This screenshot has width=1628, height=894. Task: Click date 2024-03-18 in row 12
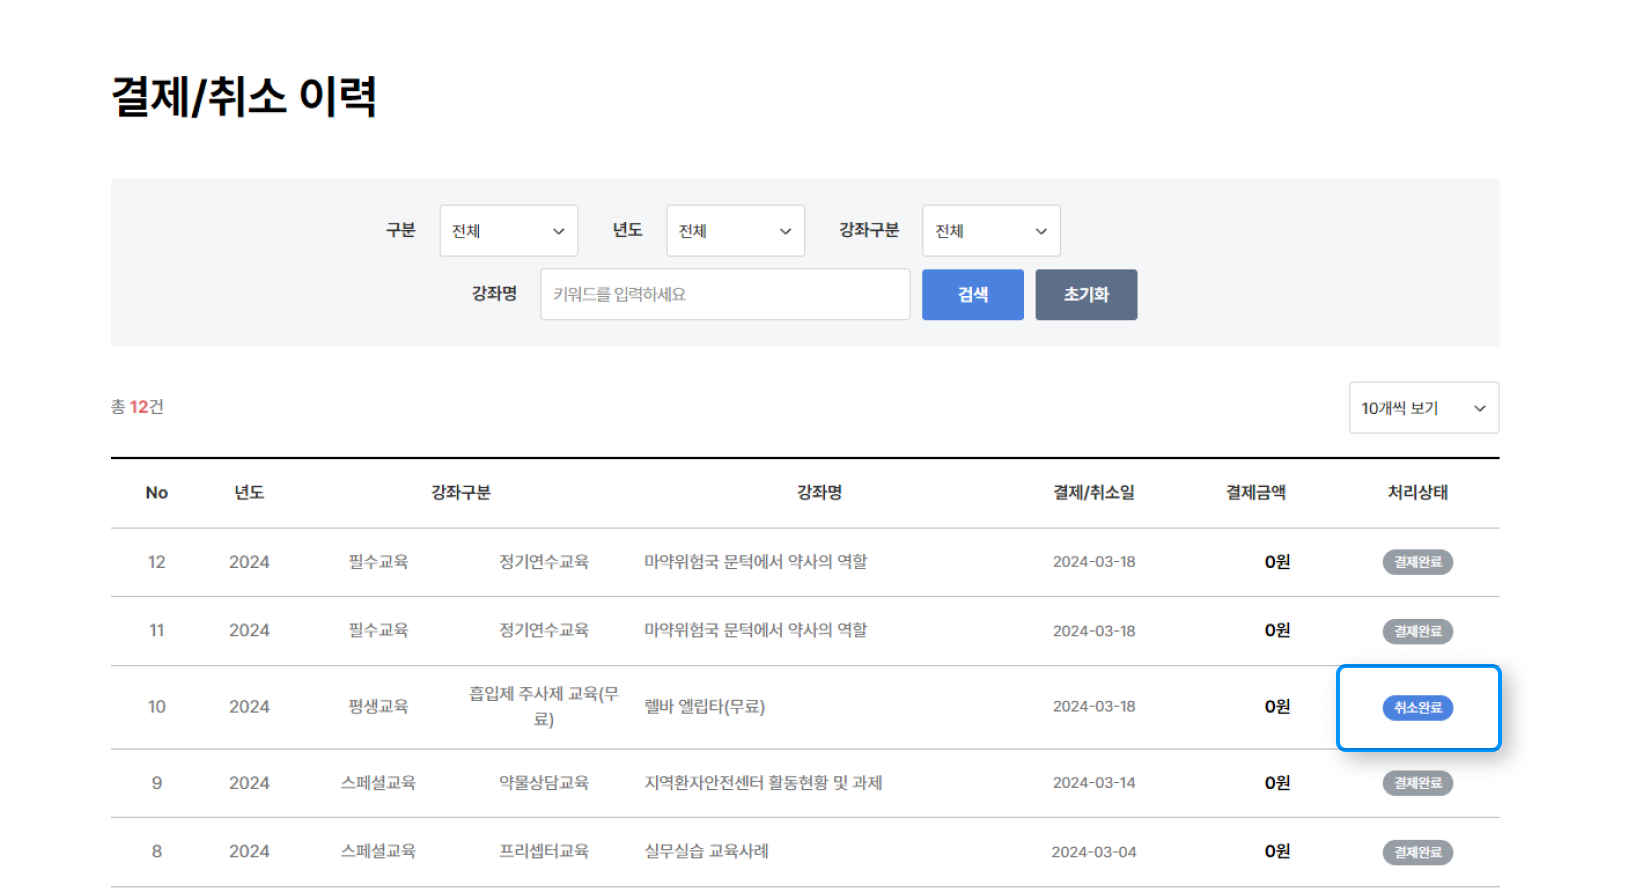(x=1094, y=562)
